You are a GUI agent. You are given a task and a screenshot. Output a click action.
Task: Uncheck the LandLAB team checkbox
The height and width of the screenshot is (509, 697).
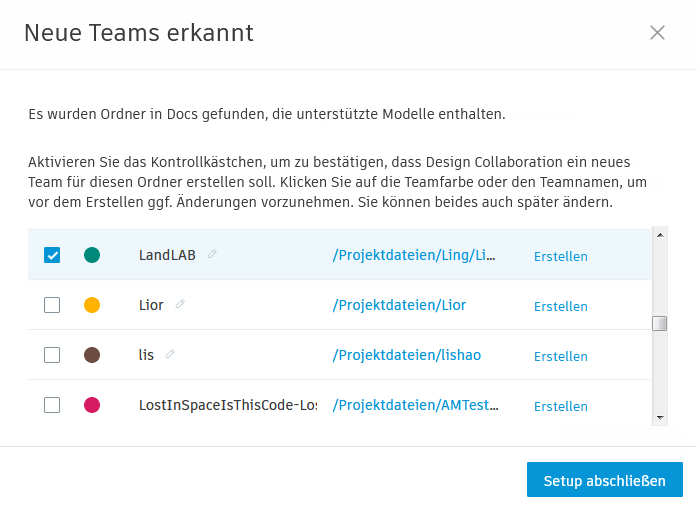pyautogui.click(x=52, y=255)
